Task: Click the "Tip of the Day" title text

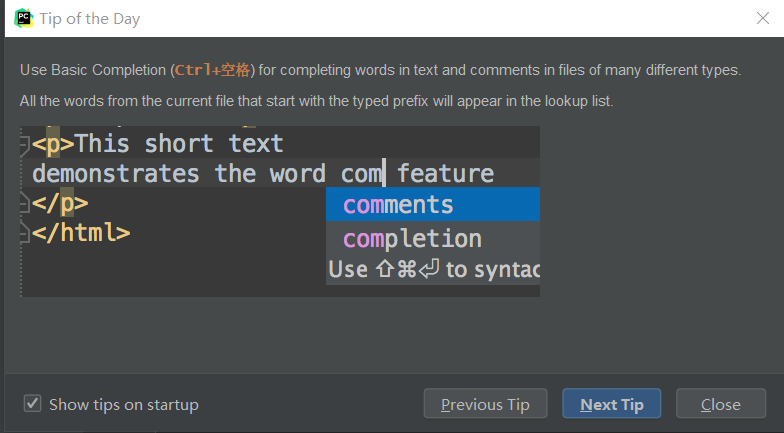Action: coord(90,18)
